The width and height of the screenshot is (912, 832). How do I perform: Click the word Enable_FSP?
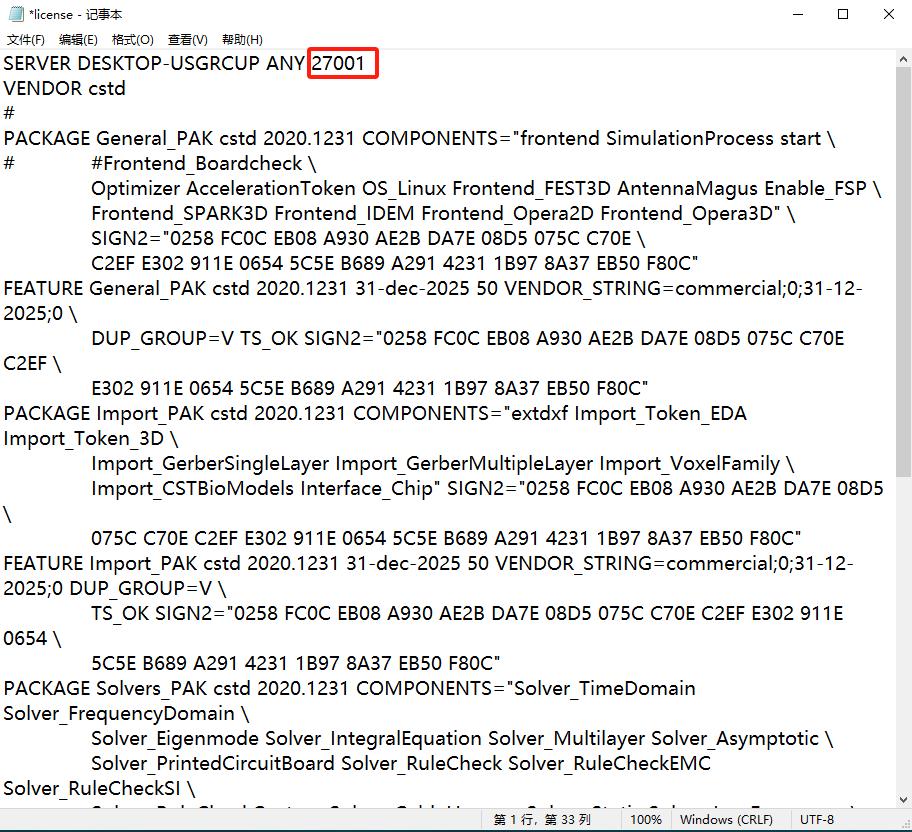[x=815, y=189]
